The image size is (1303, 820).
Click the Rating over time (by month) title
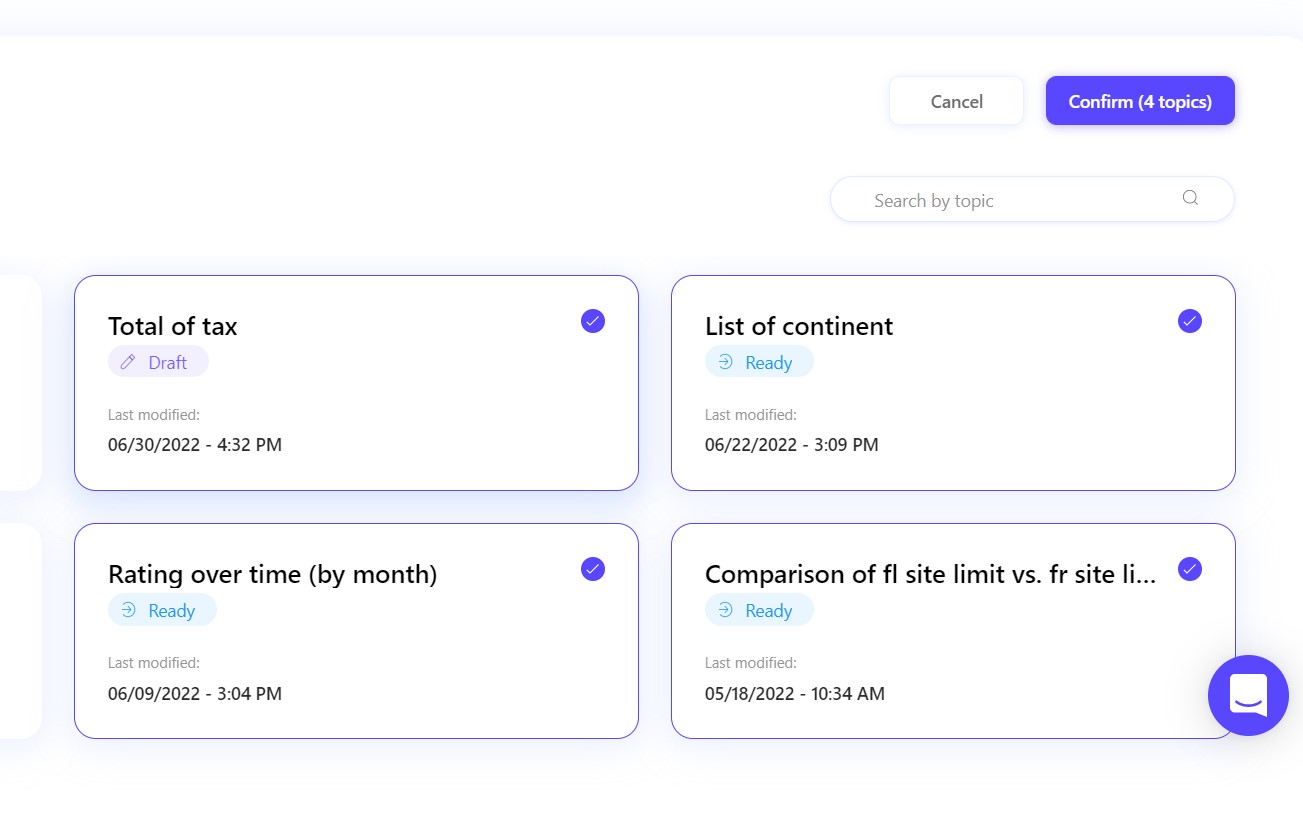[272, 574]
